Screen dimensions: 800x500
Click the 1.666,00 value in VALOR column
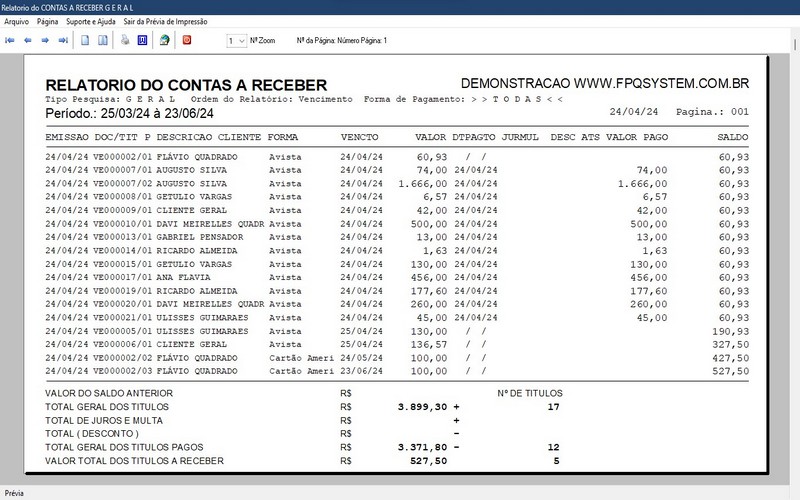pyautogui.click(x=422, y=184)
